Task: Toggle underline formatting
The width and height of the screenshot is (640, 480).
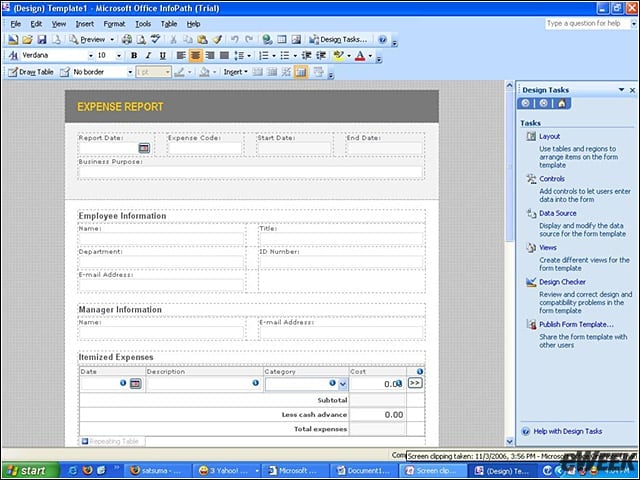Action: [162, 56]
